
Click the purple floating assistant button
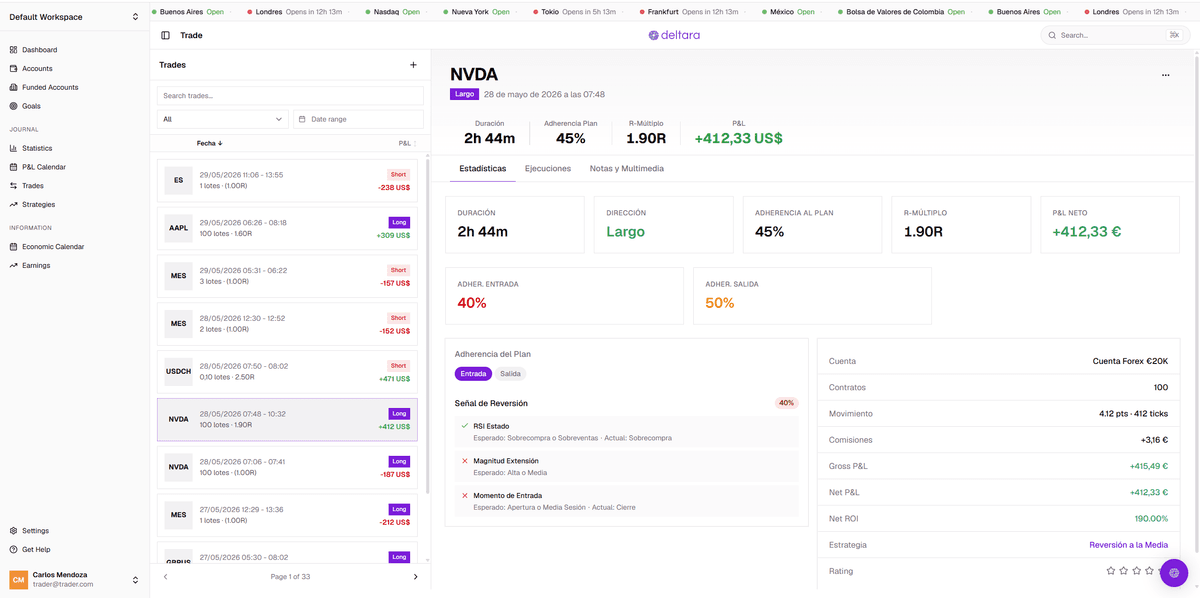[x=1174, y=573]
